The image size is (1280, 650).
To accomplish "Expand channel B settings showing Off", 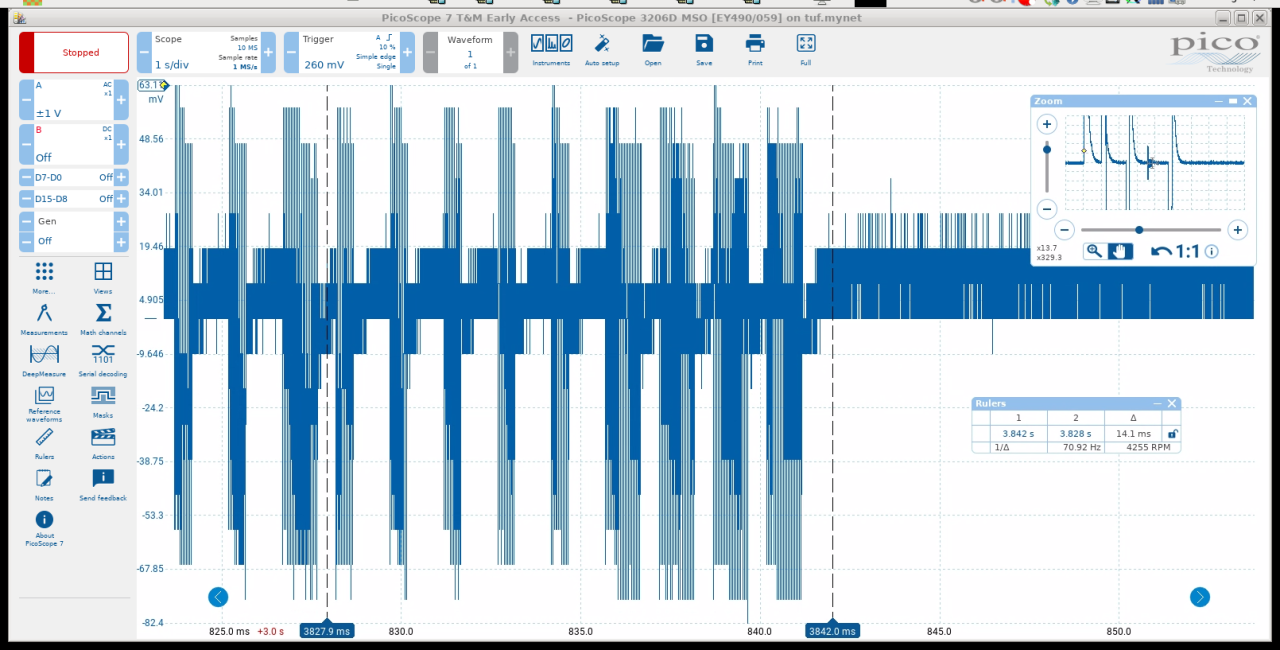I will tap(66, 144).
